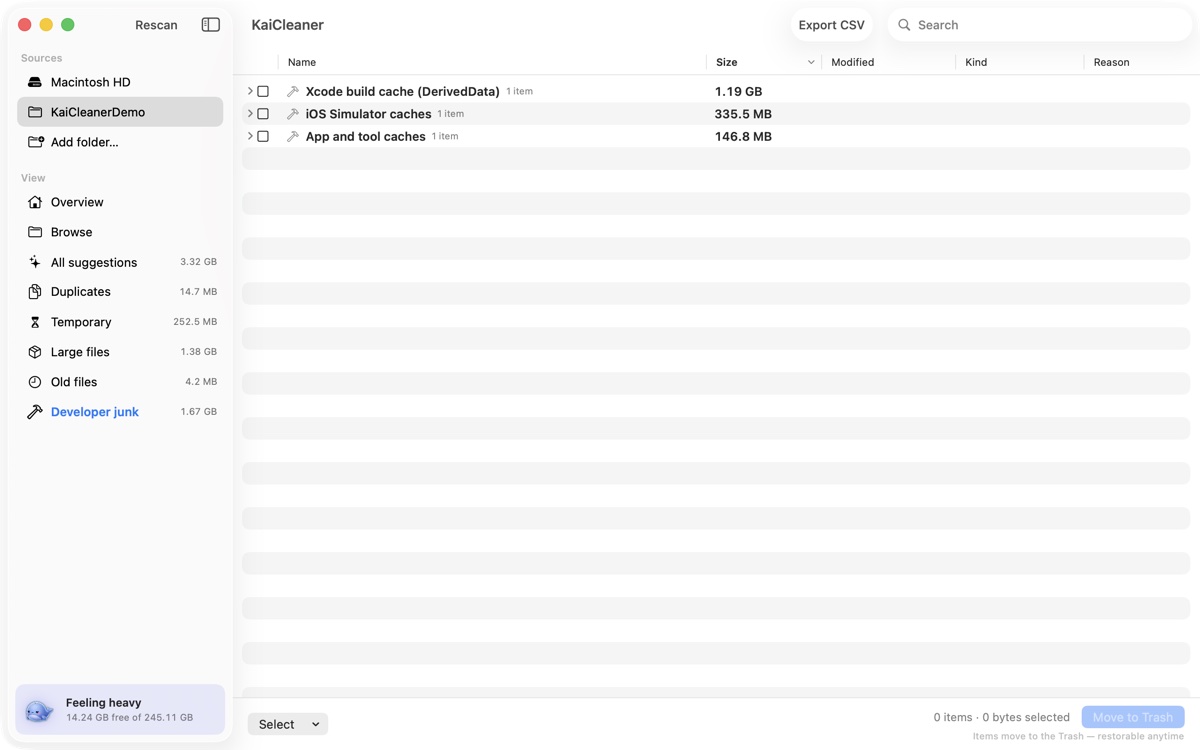Click the Large files box icon
The height and width of the screenshot is (750, 1200).
[x=35, y=352]
